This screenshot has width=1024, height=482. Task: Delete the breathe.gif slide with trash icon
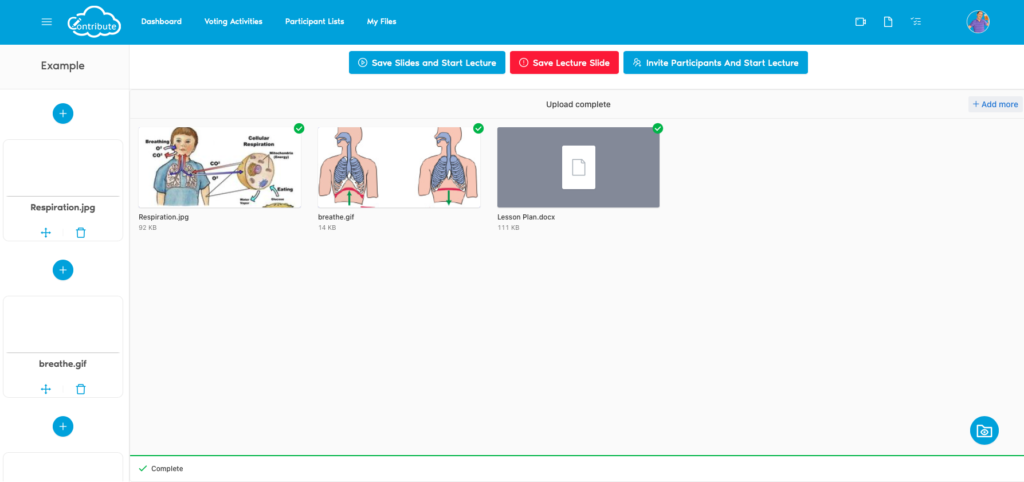80,389
